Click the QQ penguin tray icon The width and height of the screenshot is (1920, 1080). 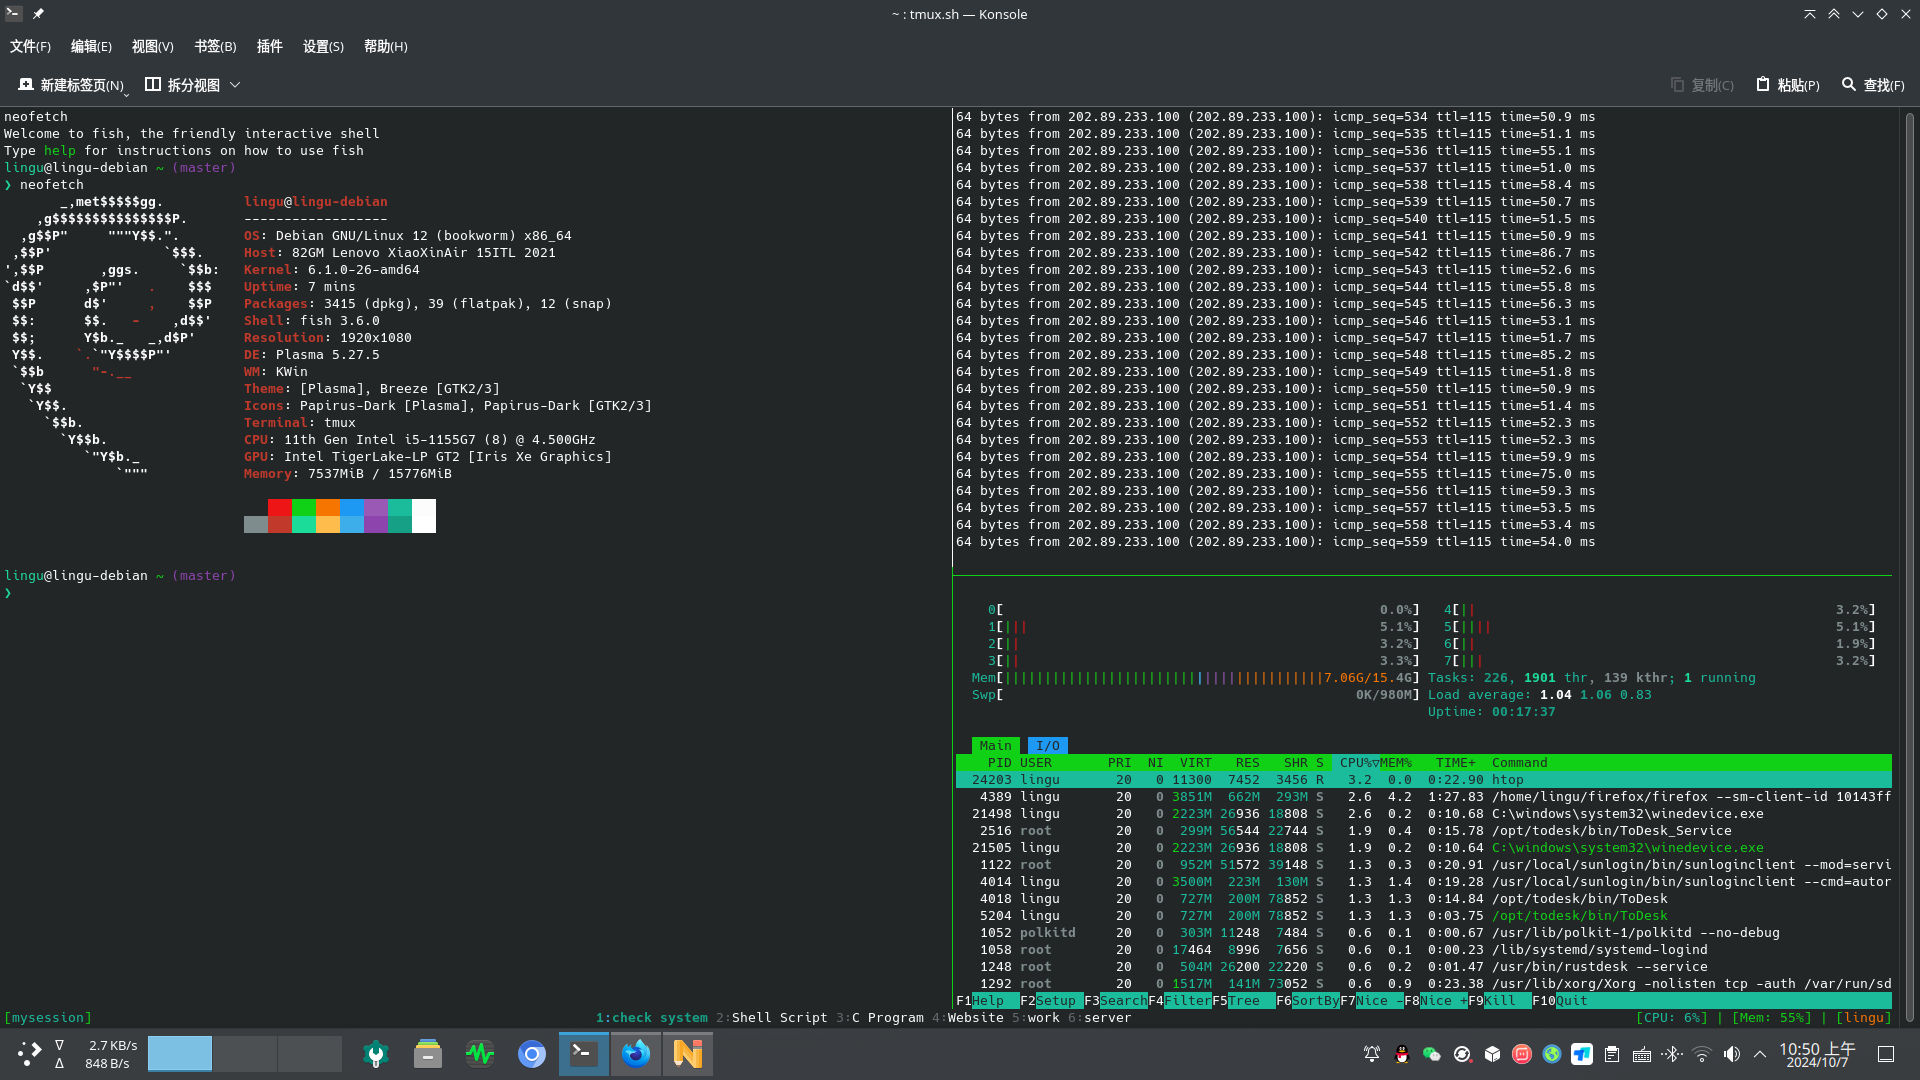[x=1402, y=1054]
